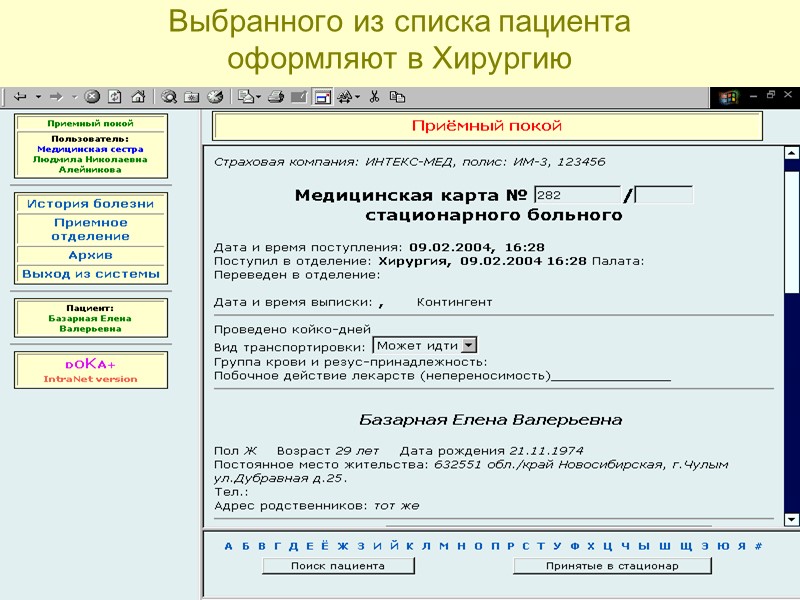Filter patients by letter К

click(x=410, y=546)
